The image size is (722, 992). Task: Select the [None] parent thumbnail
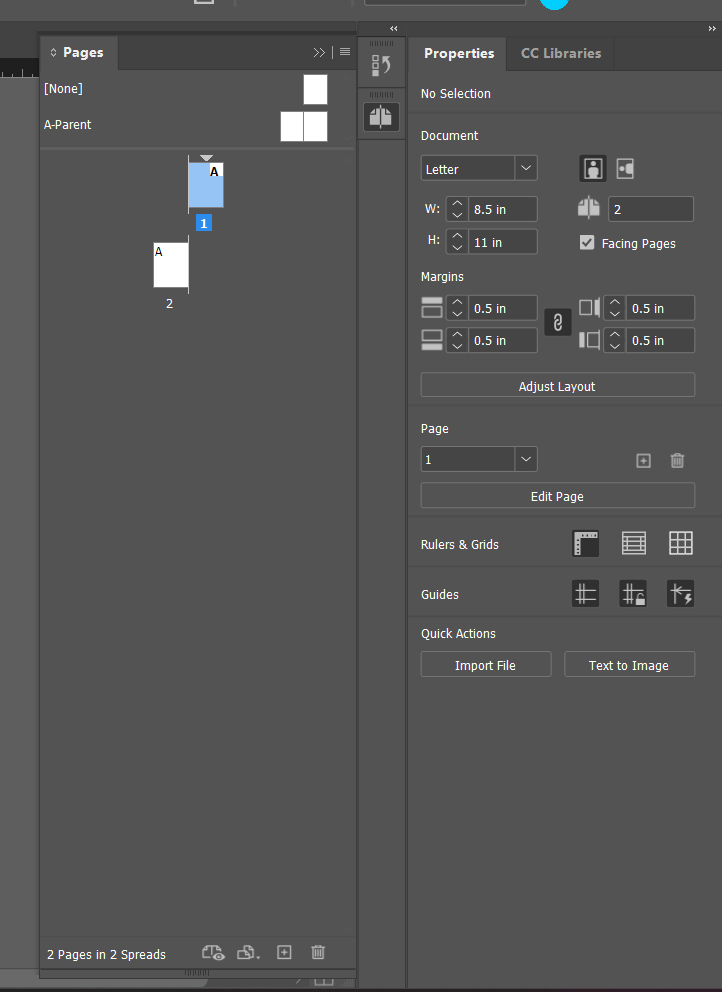click(x=315, y=89)
